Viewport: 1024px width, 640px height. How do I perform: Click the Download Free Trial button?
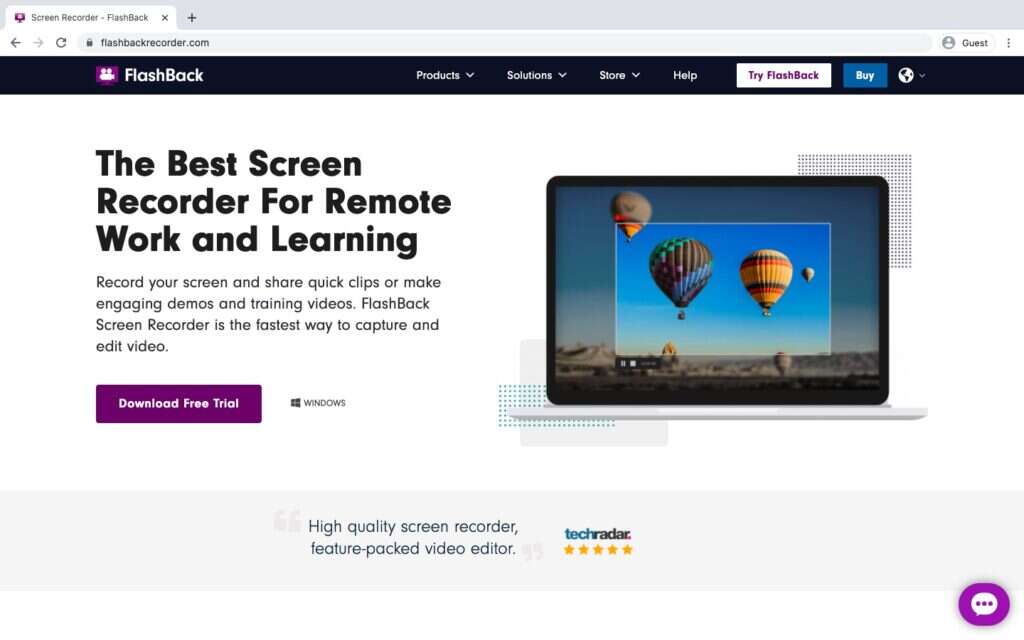tap(178, 404)
